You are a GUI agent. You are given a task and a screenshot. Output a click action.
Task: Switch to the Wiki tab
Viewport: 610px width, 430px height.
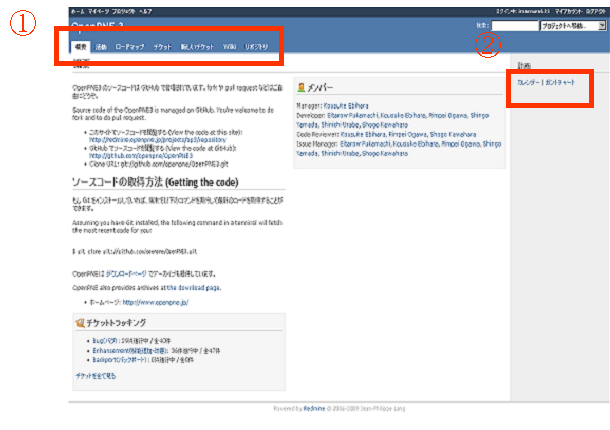(x=230, y=47)
